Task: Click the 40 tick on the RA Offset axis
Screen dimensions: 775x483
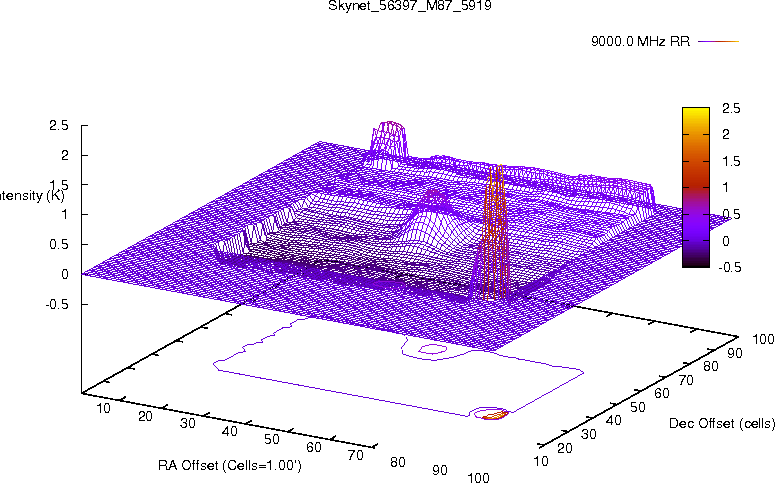Action: click(230, 431)
